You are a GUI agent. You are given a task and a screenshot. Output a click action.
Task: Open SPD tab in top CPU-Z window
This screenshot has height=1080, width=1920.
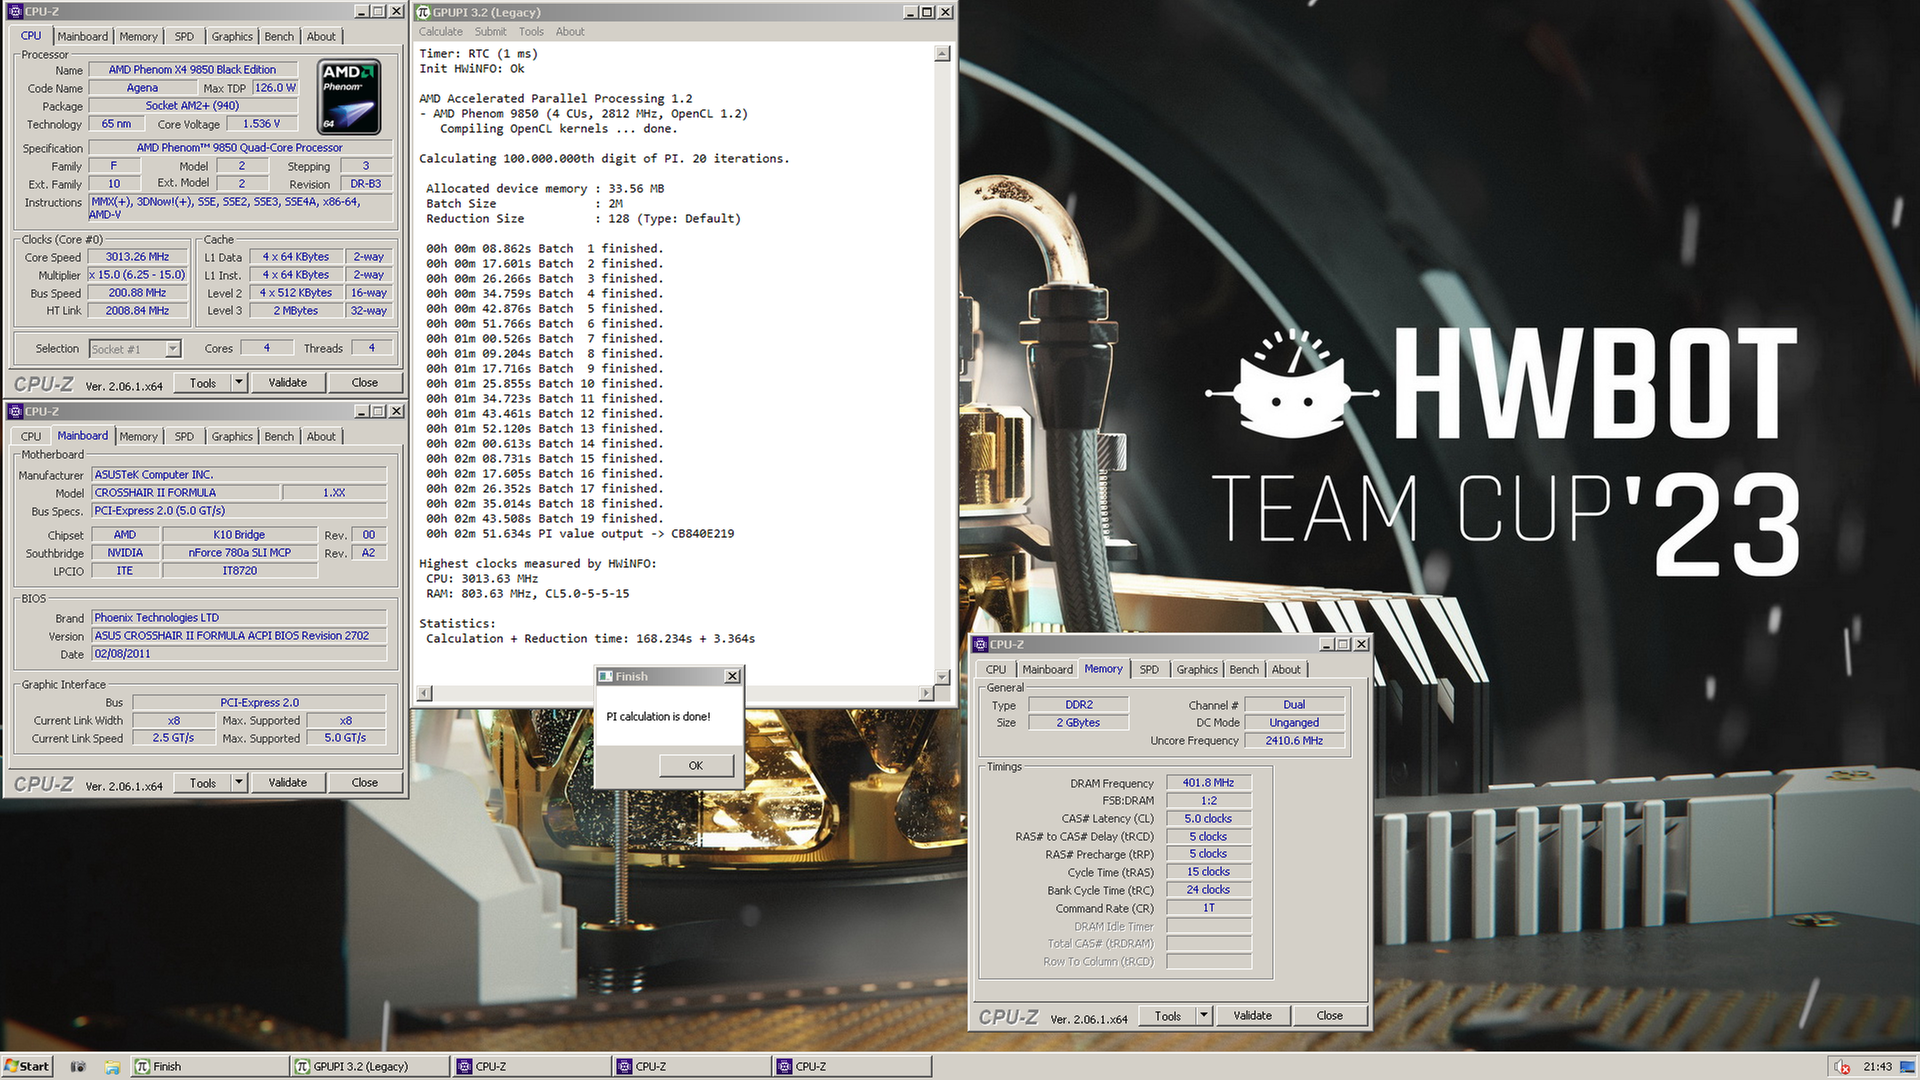click(x=184, y=36)
